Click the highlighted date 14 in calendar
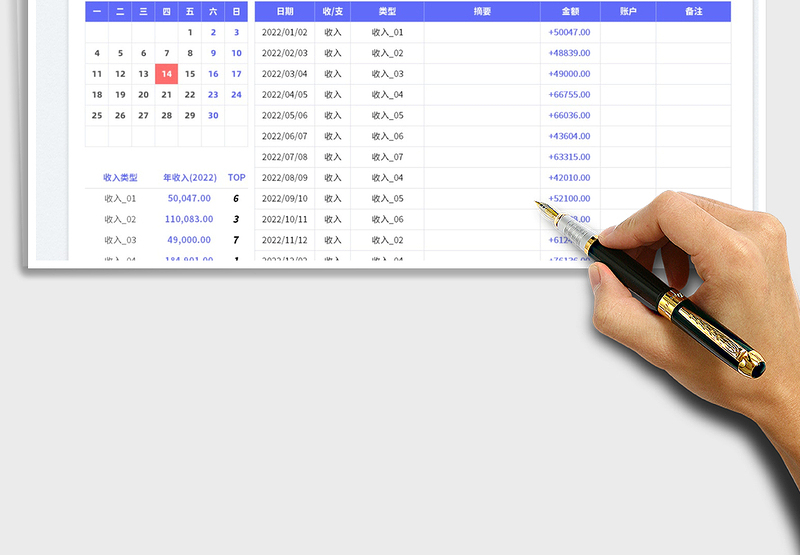The width and height of the screenshot is (800, 555). pos(166,74)
